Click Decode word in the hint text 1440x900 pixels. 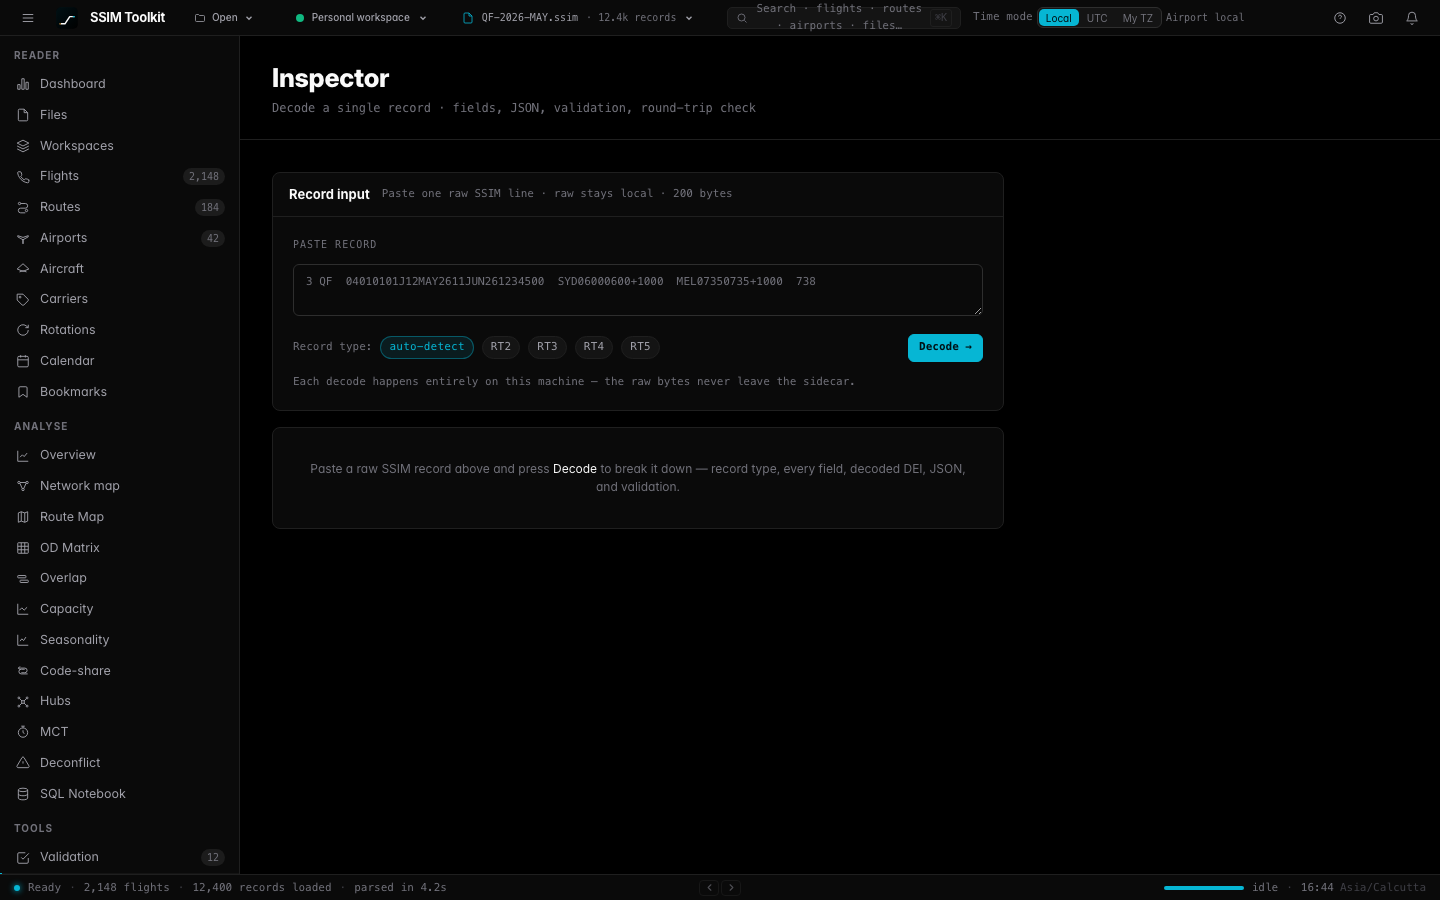pyautogui.click(x=575, y=469)
